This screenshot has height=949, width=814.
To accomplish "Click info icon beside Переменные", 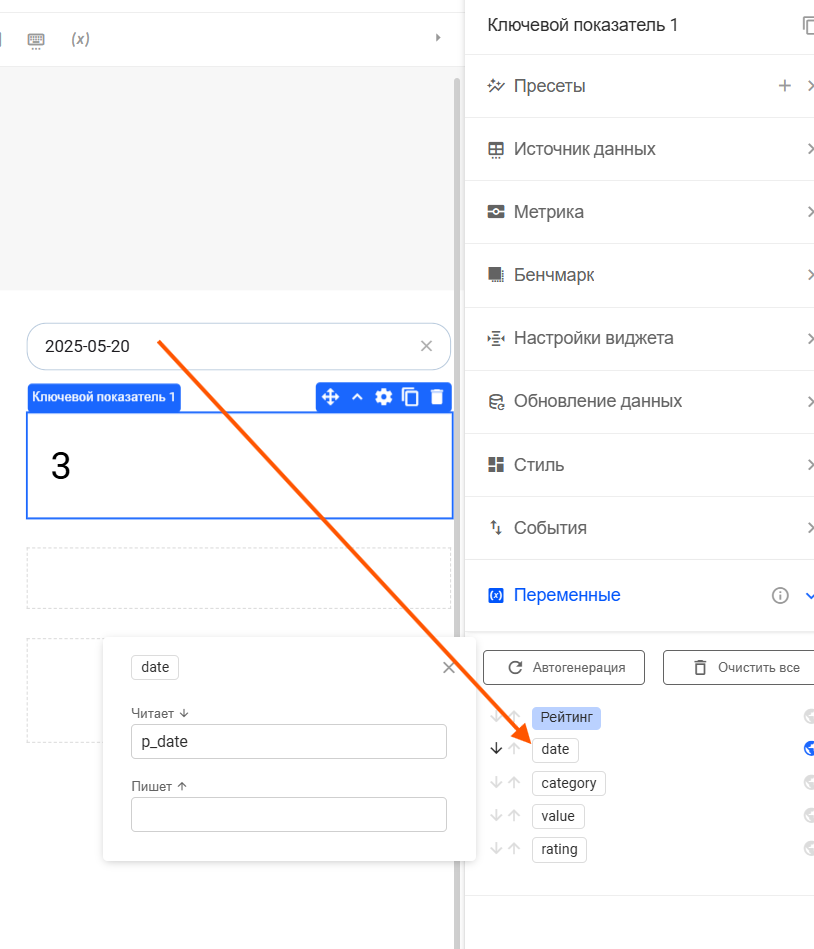I will click(x=780, y=595).
